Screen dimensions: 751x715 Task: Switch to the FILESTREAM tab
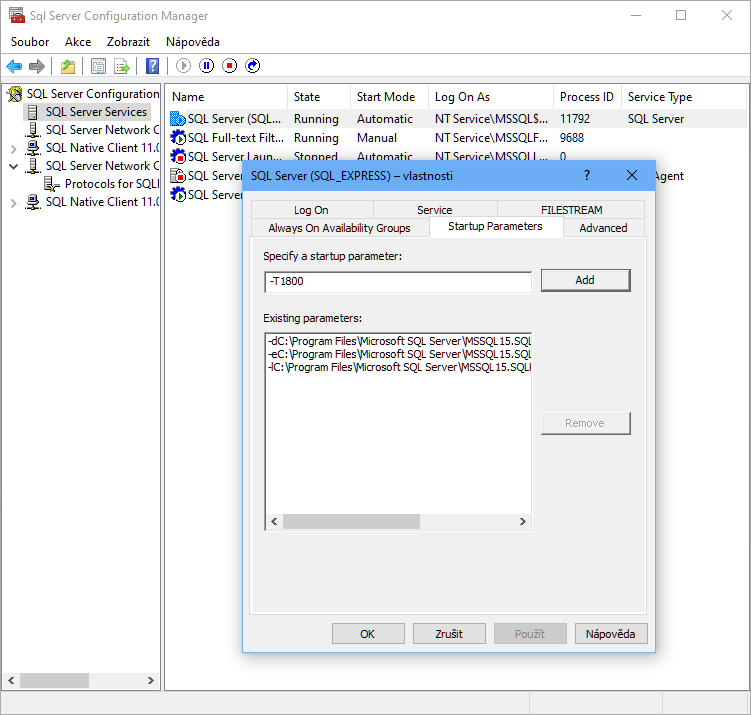pos(571,210)
